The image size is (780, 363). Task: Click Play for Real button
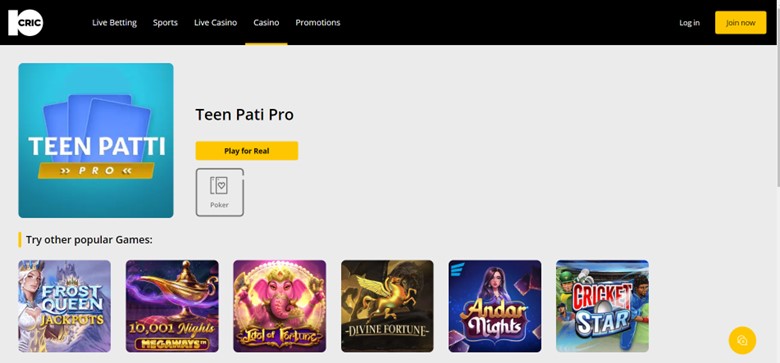point(247,151)
